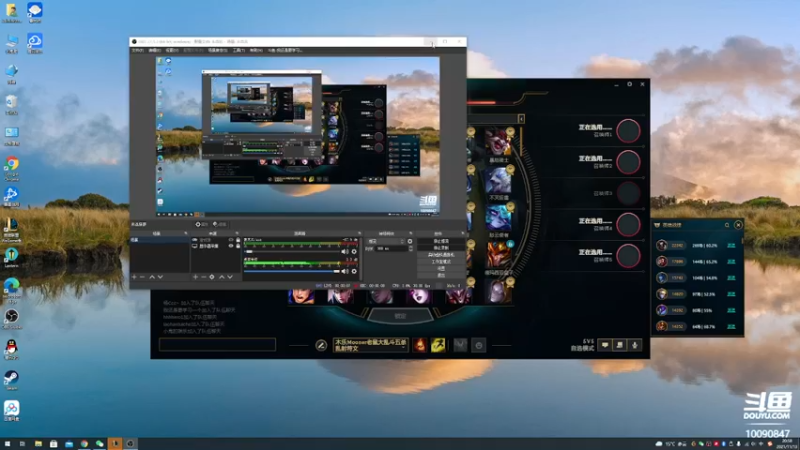
Task: Open OBS Profile menu
Action: (193, 51)
